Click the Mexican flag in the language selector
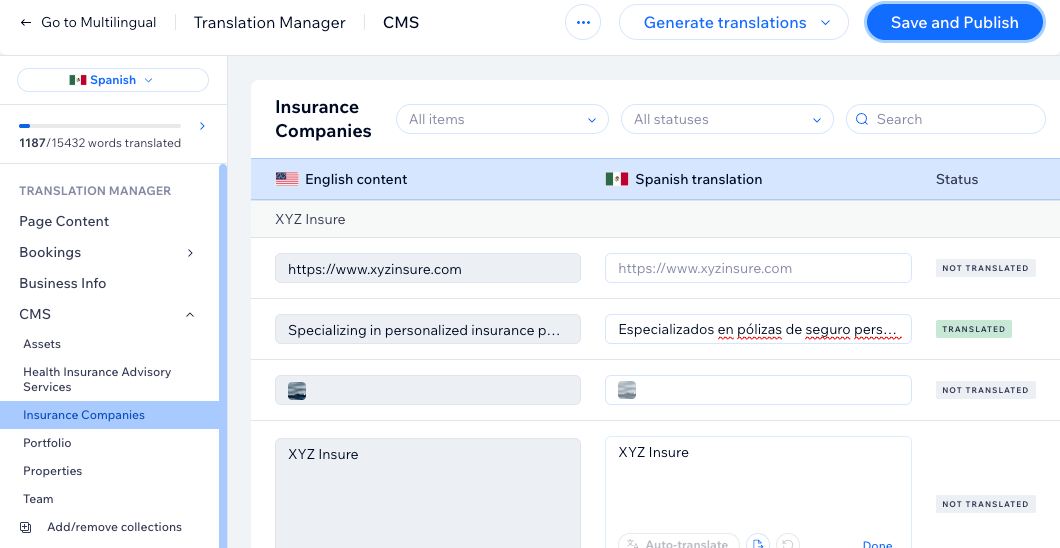Image resolution: width=1060 pixels, height=548 pixels. click(78, 80)
